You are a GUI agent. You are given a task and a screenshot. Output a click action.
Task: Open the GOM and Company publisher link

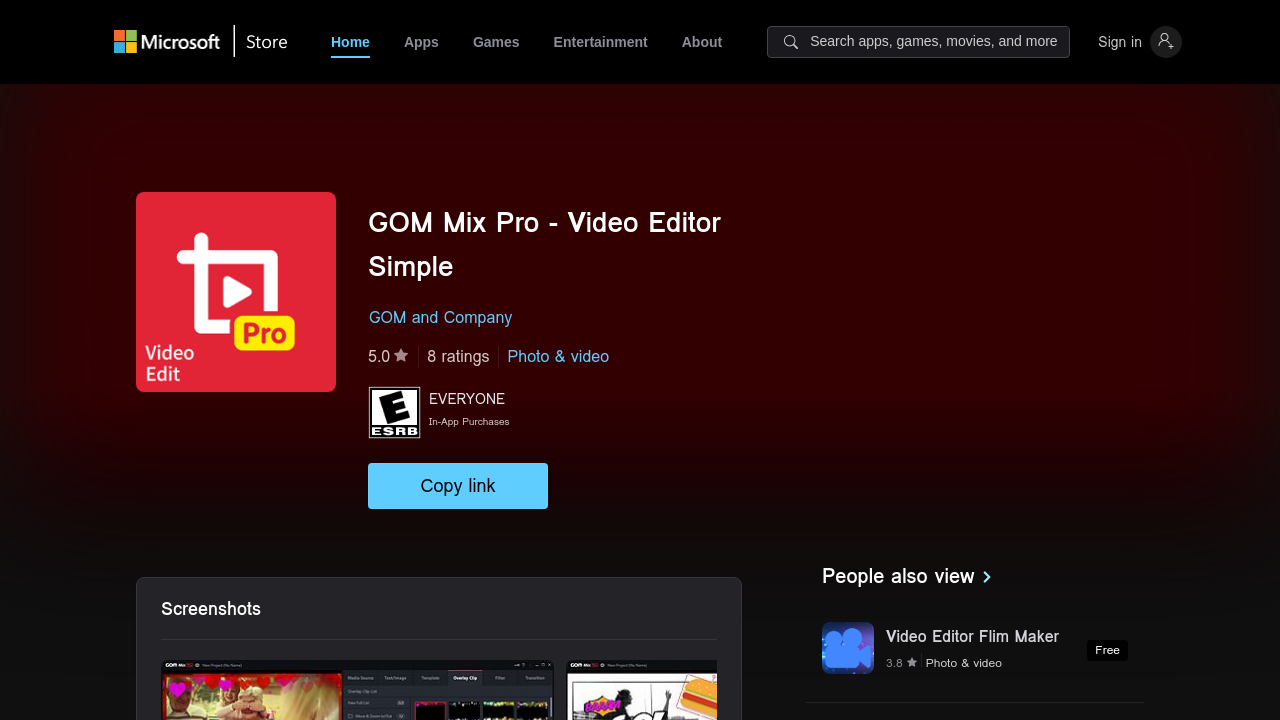(440, 317)
